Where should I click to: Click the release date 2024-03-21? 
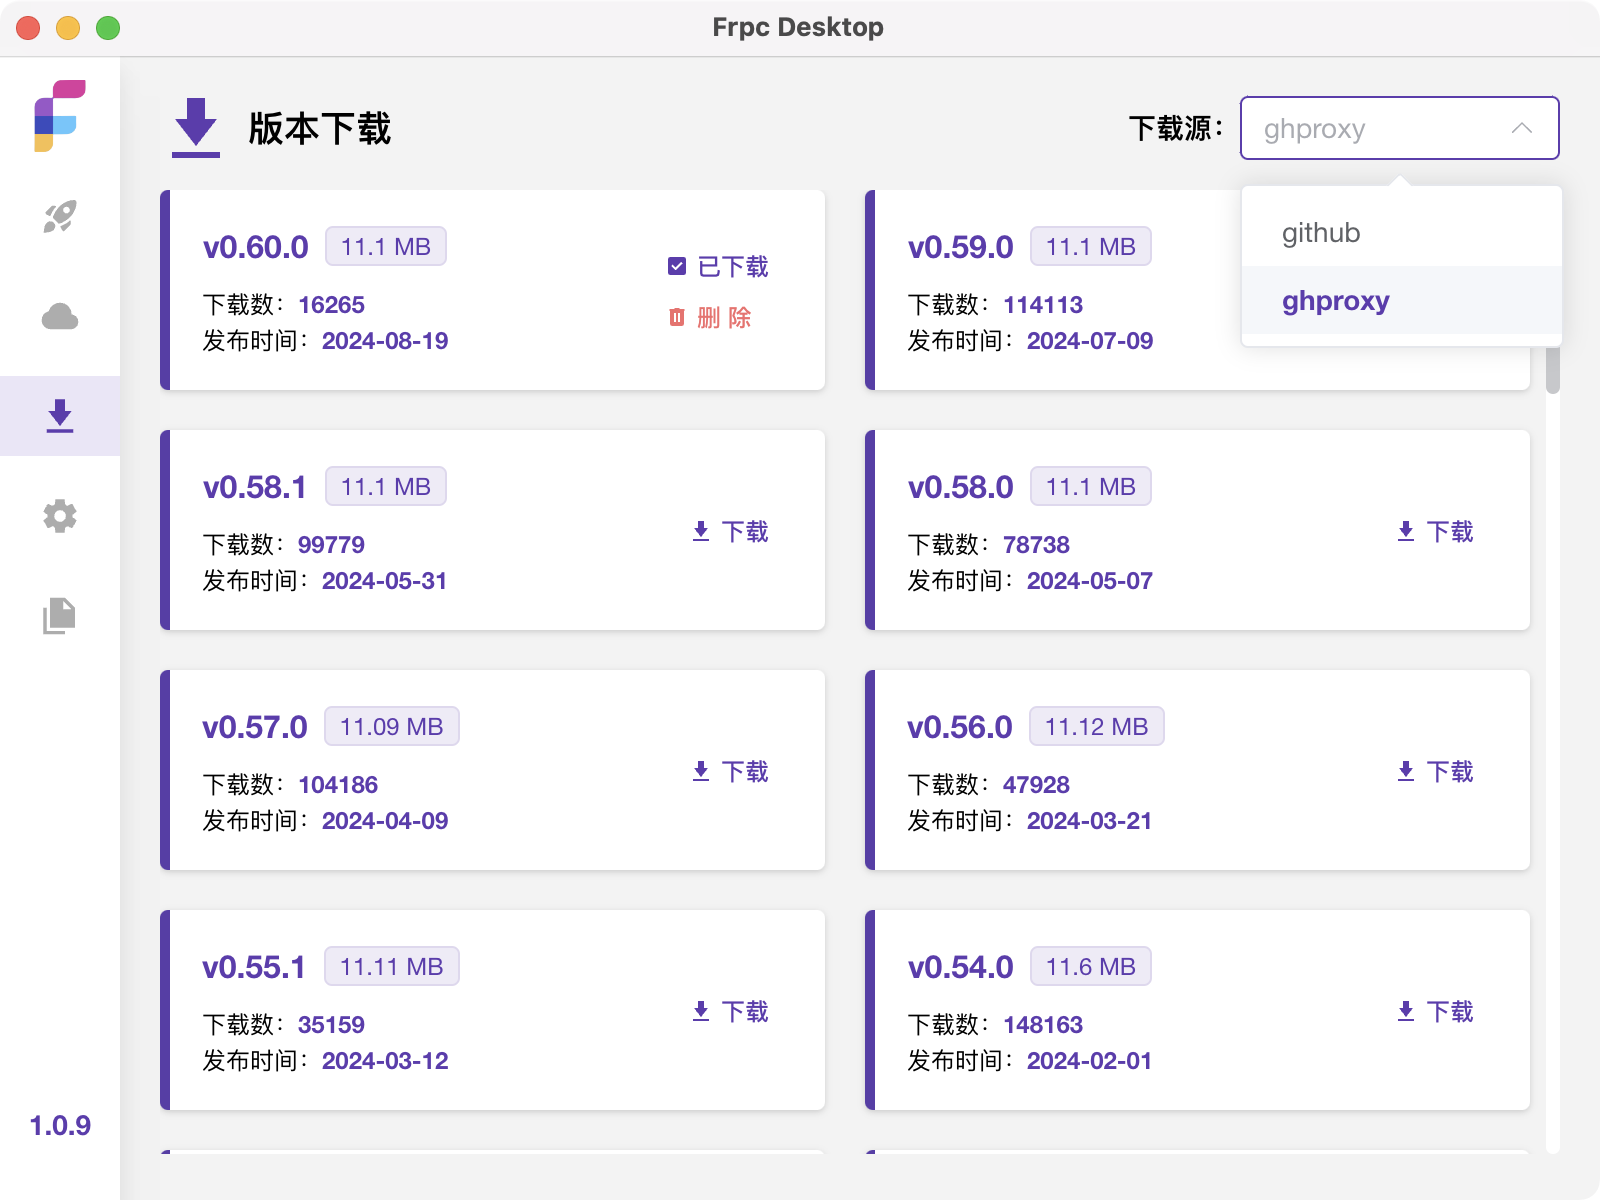[x=1089, y=821]
